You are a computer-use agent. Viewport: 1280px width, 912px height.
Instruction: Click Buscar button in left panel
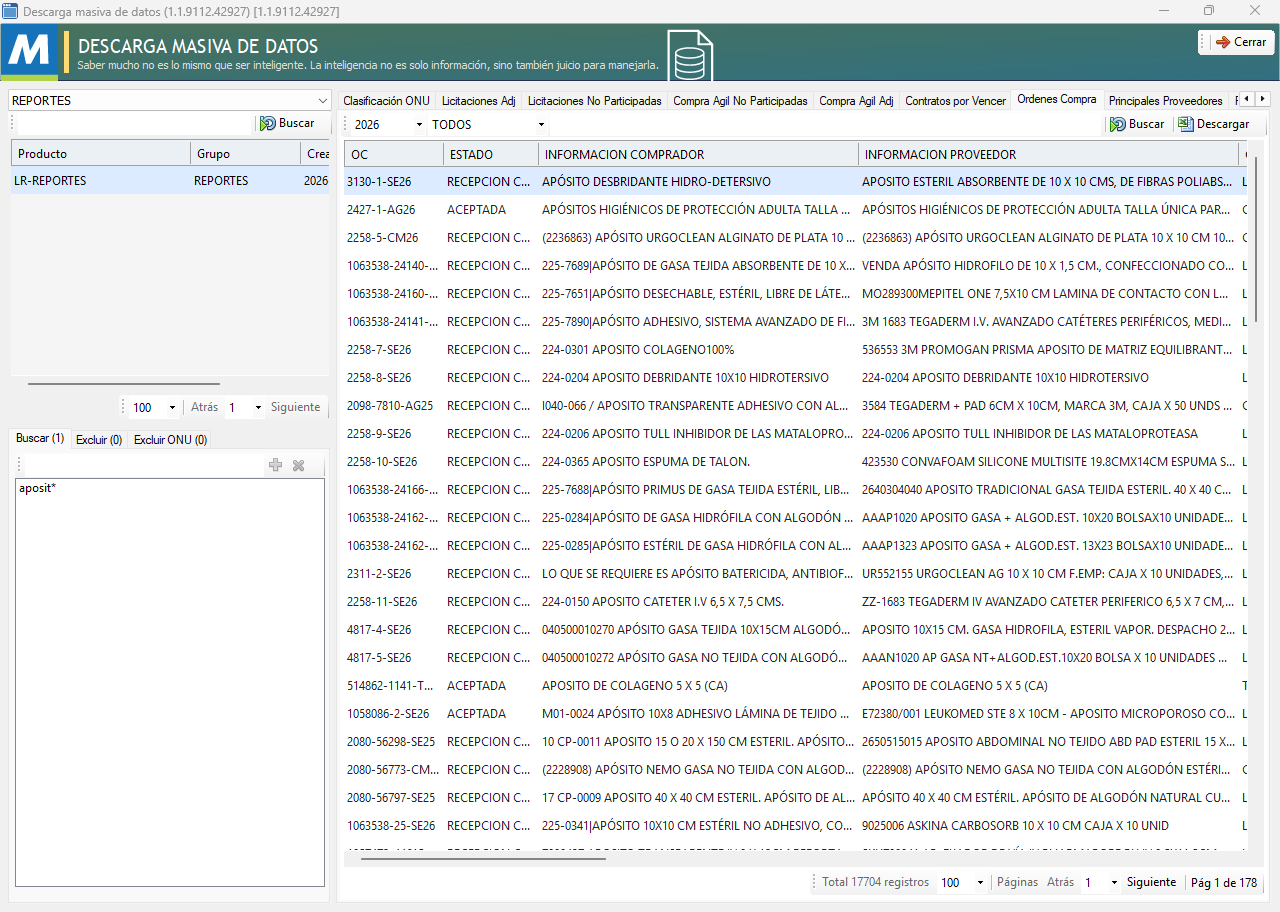[x=287, y=123]
